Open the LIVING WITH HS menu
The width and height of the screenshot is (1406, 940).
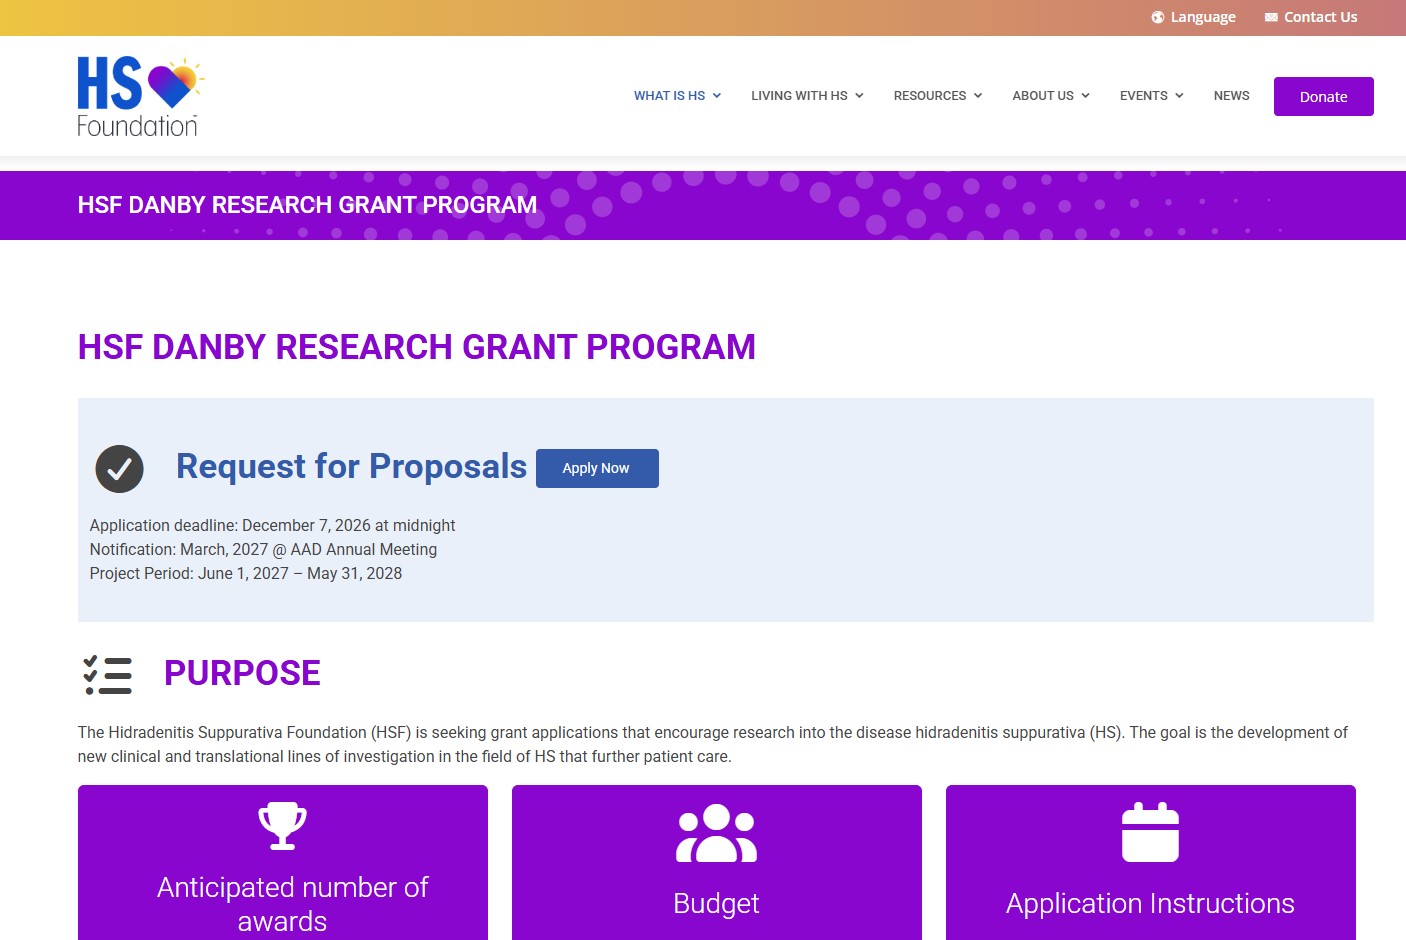click(799, 96)
